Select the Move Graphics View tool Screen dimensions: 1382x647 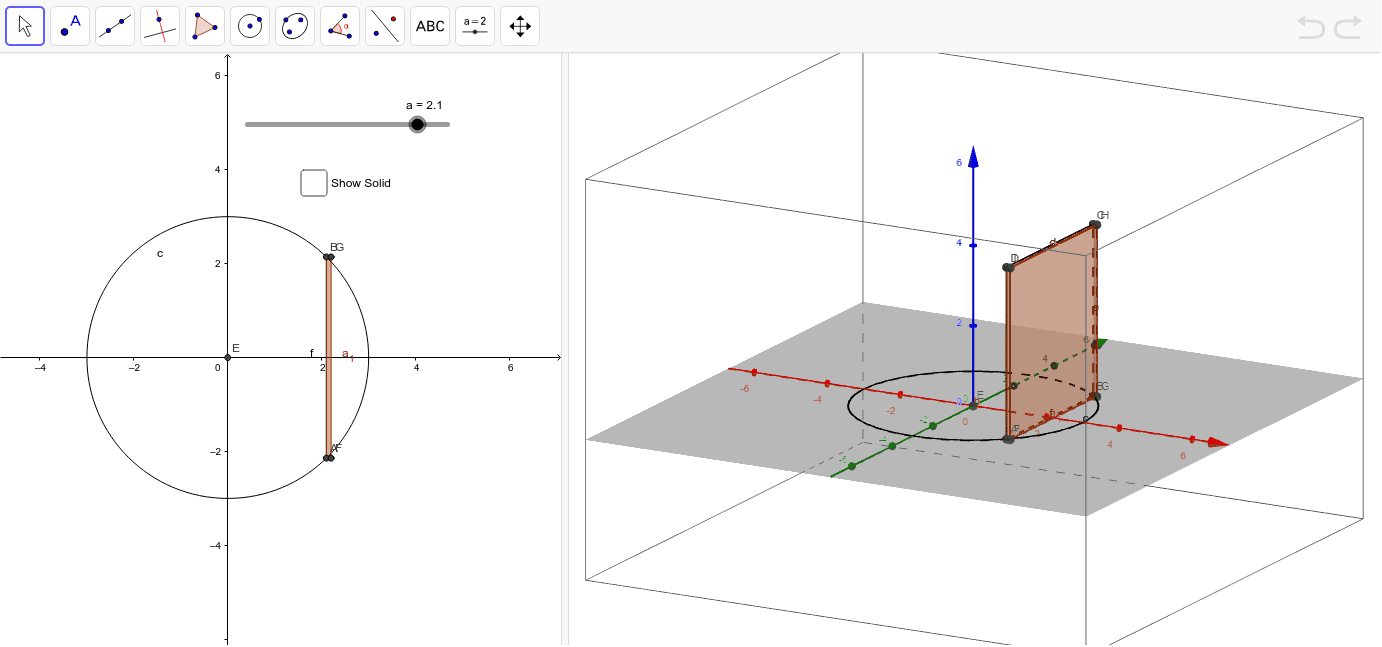[x=519, y=25]
